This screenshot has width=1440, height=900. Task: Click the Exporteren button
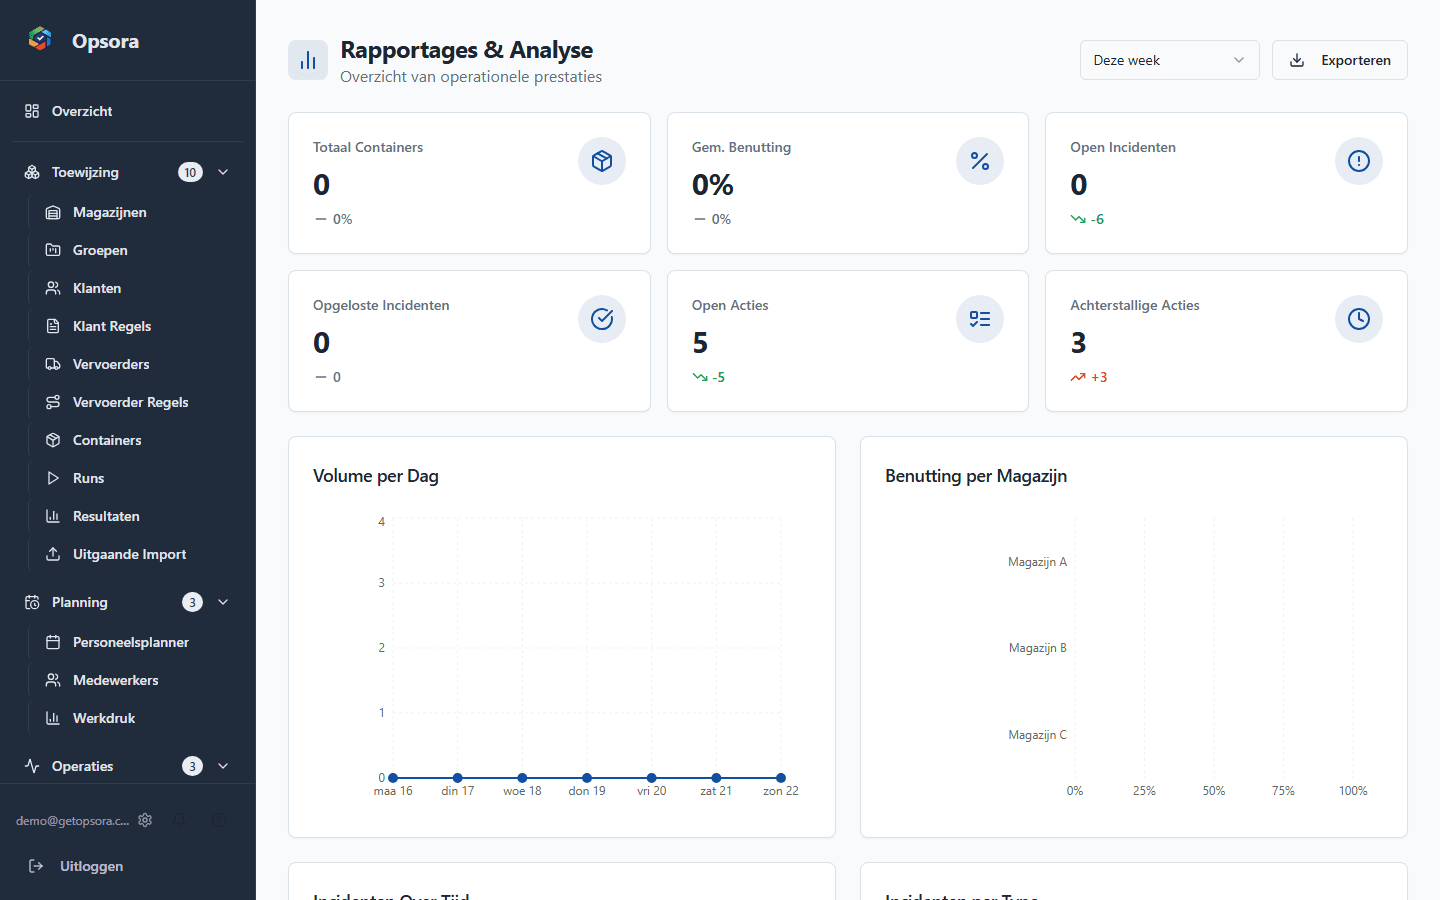point(1339,60)
